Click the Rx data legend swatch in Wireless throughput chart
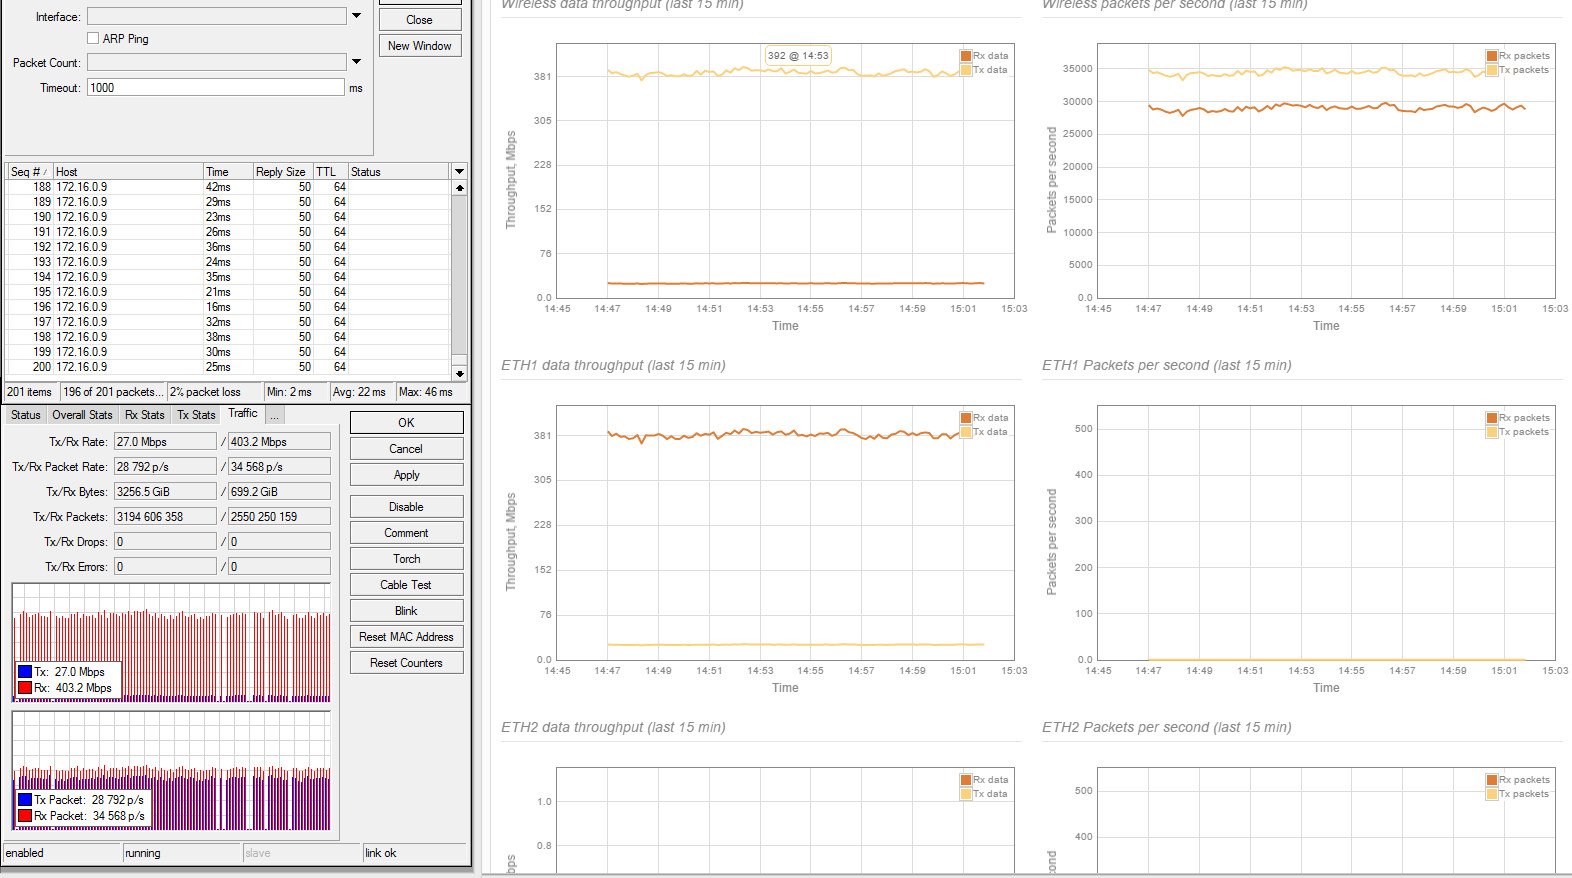Screen dimensions: 1572x878 (966, 56)
